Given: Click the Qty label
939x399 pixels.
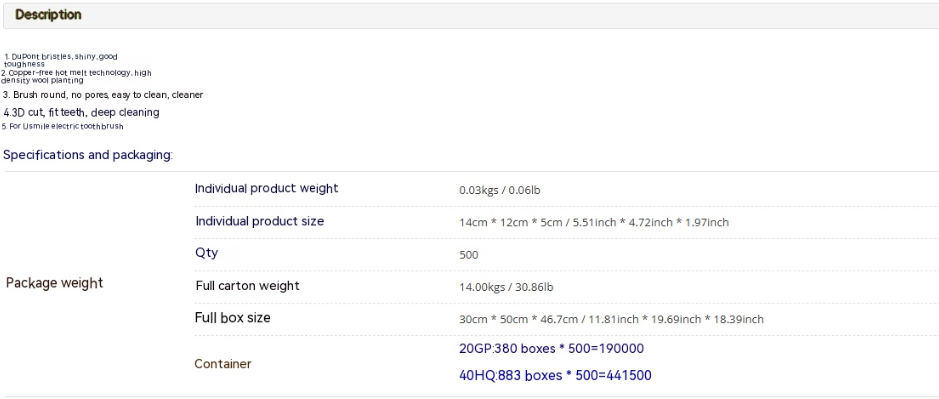Looking at the screenshot, I should point(207,252).
